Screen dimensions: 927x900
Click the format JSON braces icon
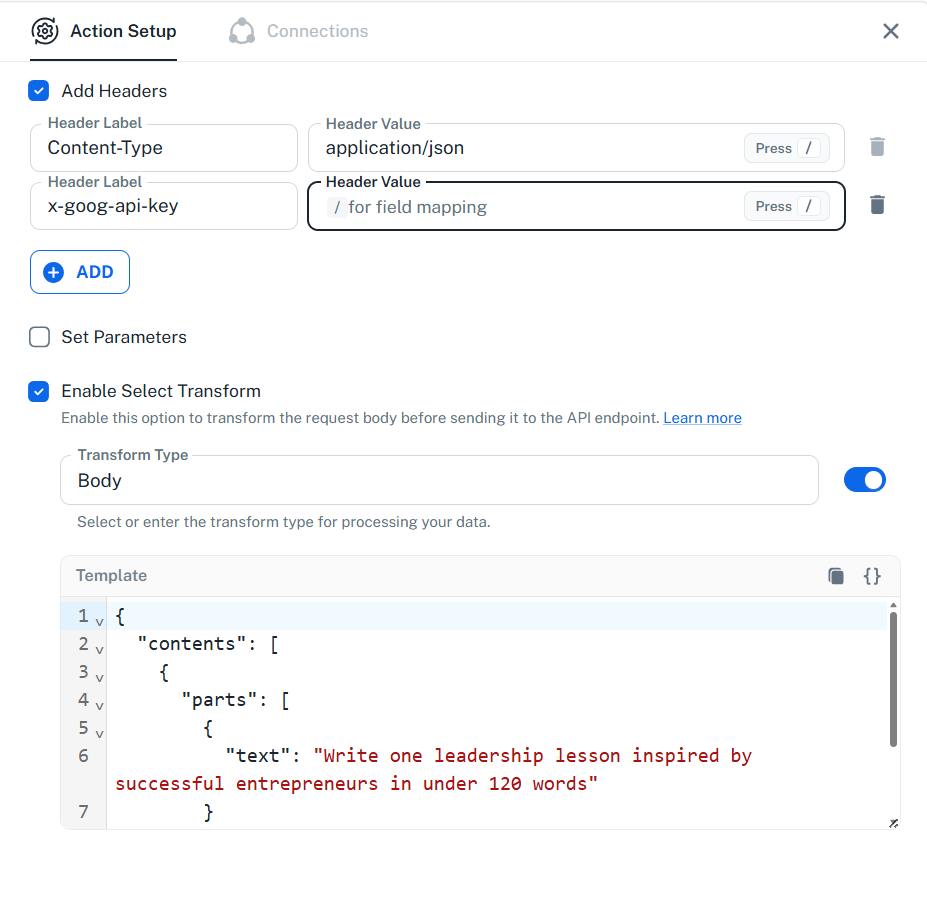[872, 575]
